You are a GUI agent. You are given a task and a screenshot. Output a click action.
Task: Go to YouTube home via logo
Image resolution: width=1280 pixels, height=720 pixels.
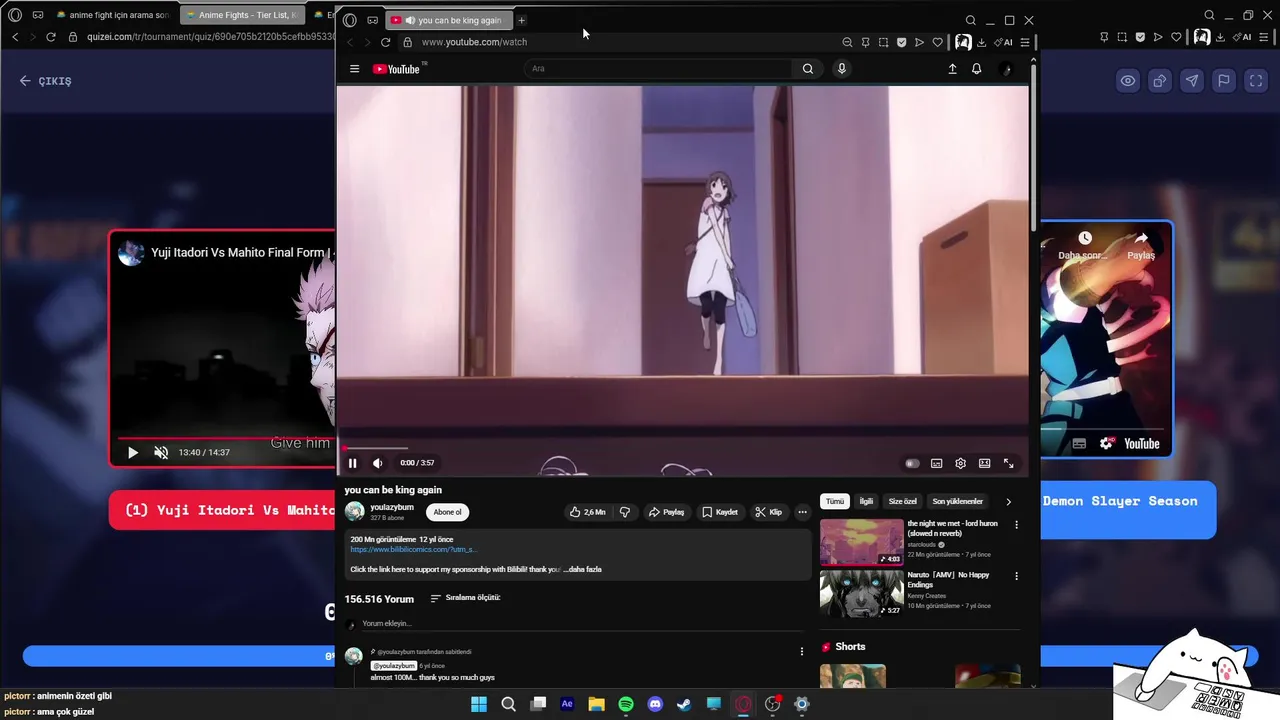coord(399,69)
